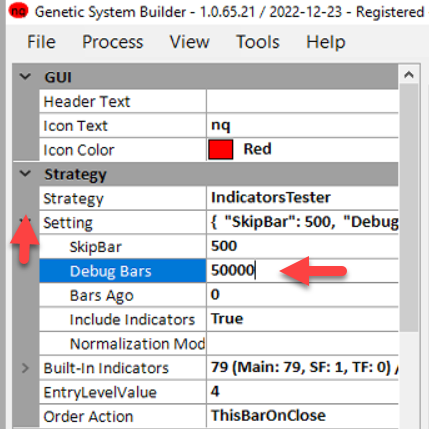Collapse the Setting property group

tap(25, 220)
